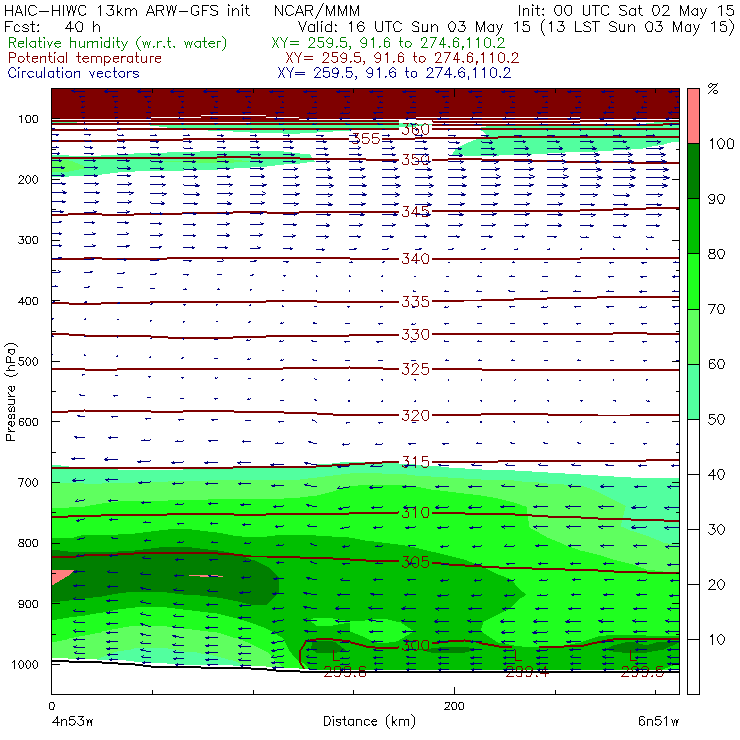The width and height of the screenshot is (740, 740).
Task: Click the 700 pressure axis tick
Action: coord(28,483)
